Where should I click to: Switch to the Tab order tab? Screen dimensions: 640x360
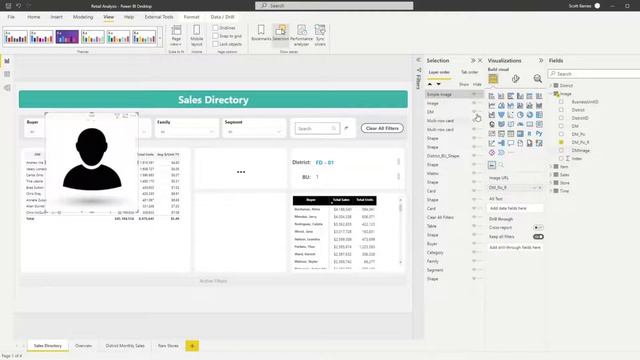click(x=469, y=72)
